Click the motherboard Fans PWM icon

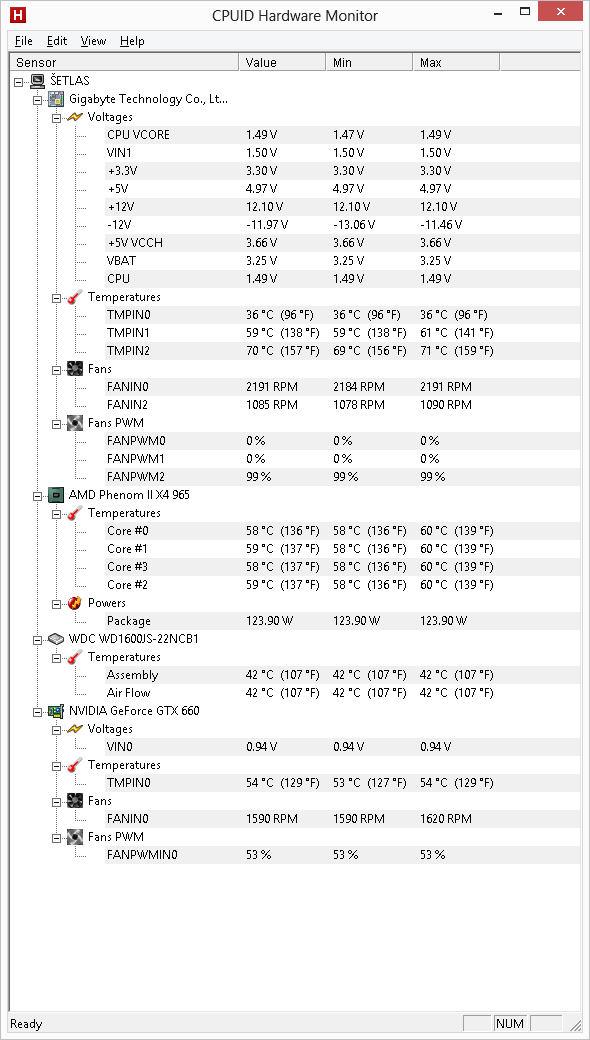[x=75, y=422]
